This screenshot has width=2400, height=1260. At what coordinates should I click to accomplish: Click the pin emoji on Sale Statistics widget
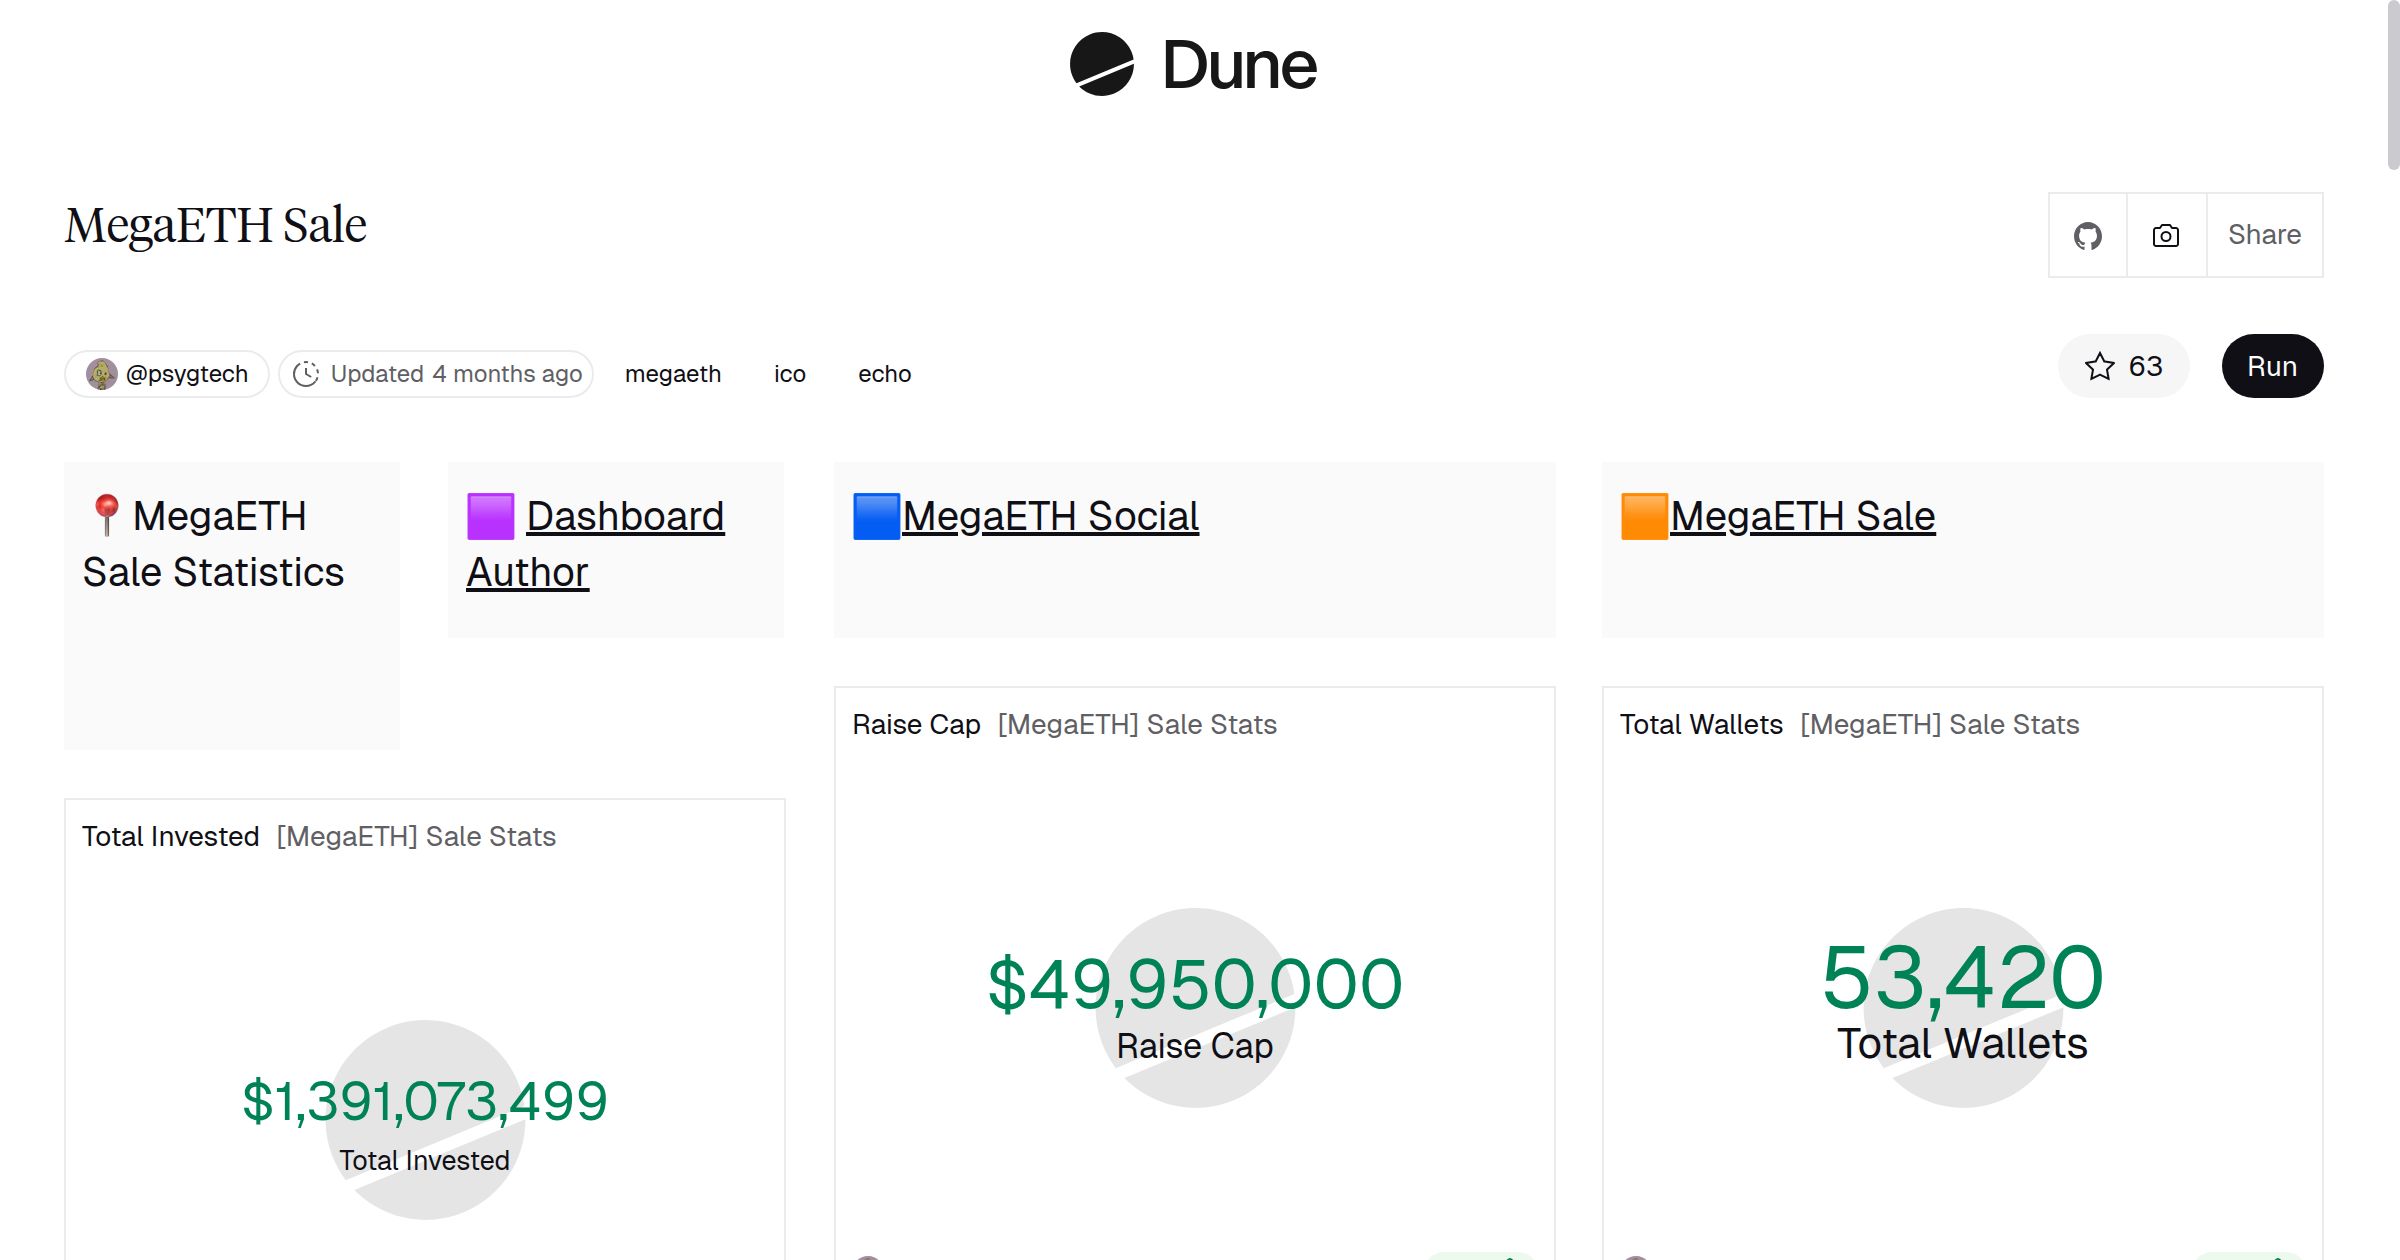(107, 514)
